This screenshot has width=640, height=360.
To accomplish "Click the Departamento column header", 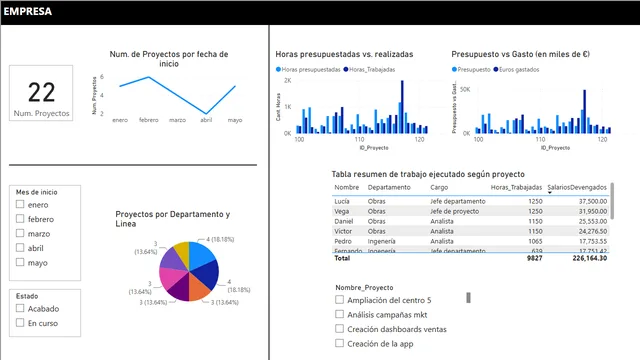I will [x=389, y=187].
